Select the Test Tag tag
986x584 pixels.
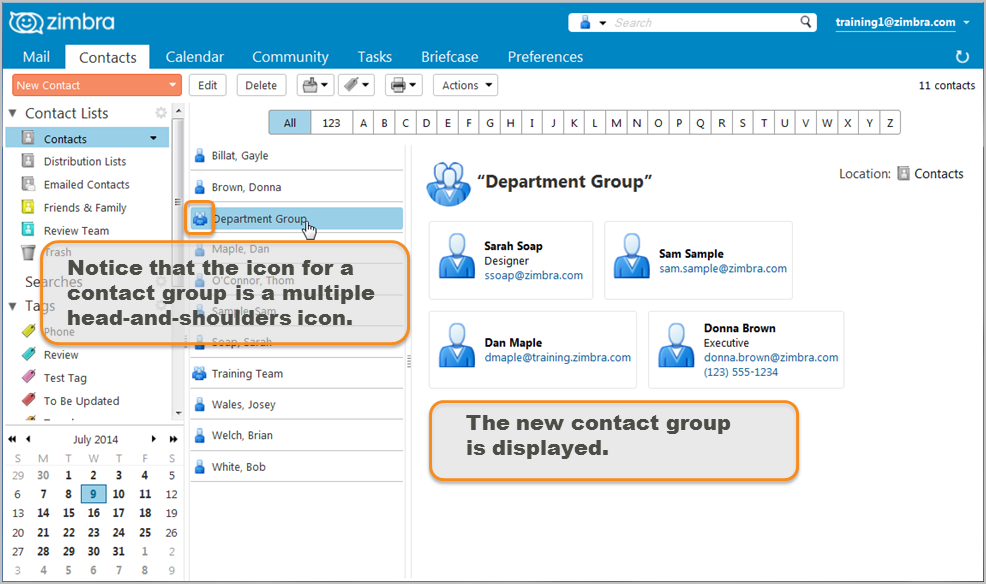coord(65,378)
